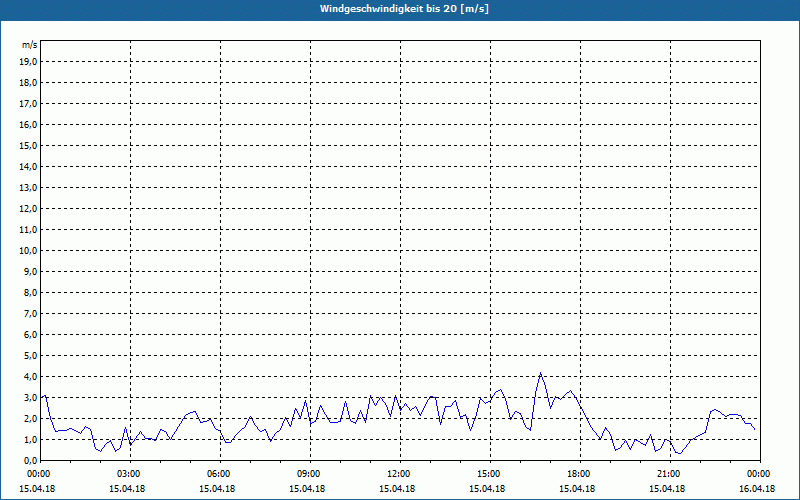
Task: Click the 03:00 time axis label
Action: [x=131, y=474]
